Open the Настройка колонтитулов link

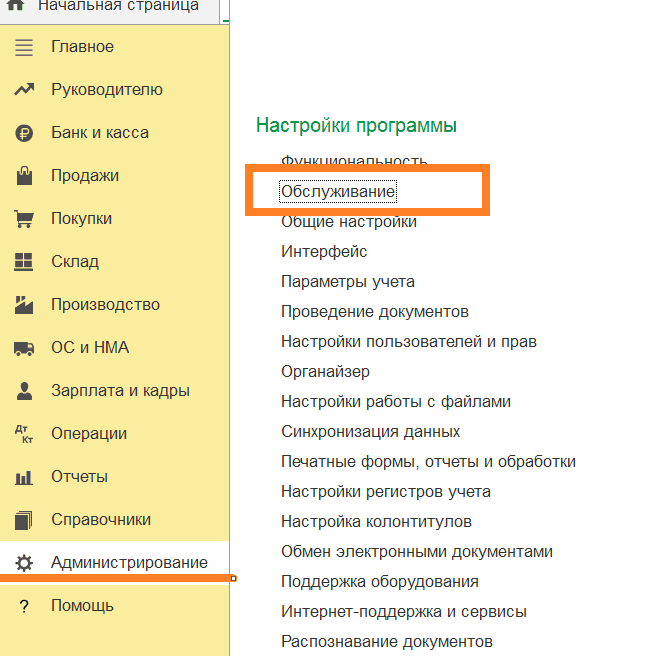tap(376, 522)
